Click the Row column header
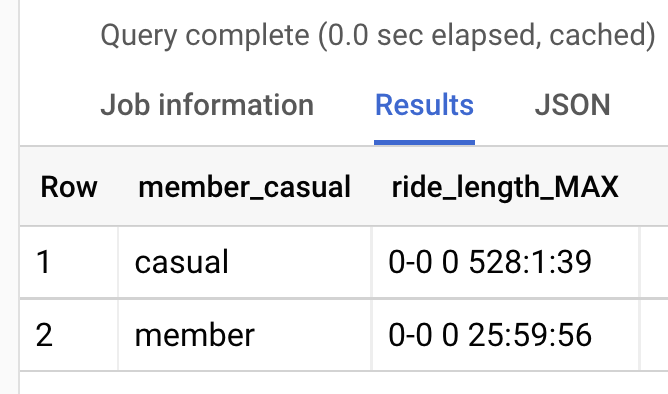 tap(69, 187)
